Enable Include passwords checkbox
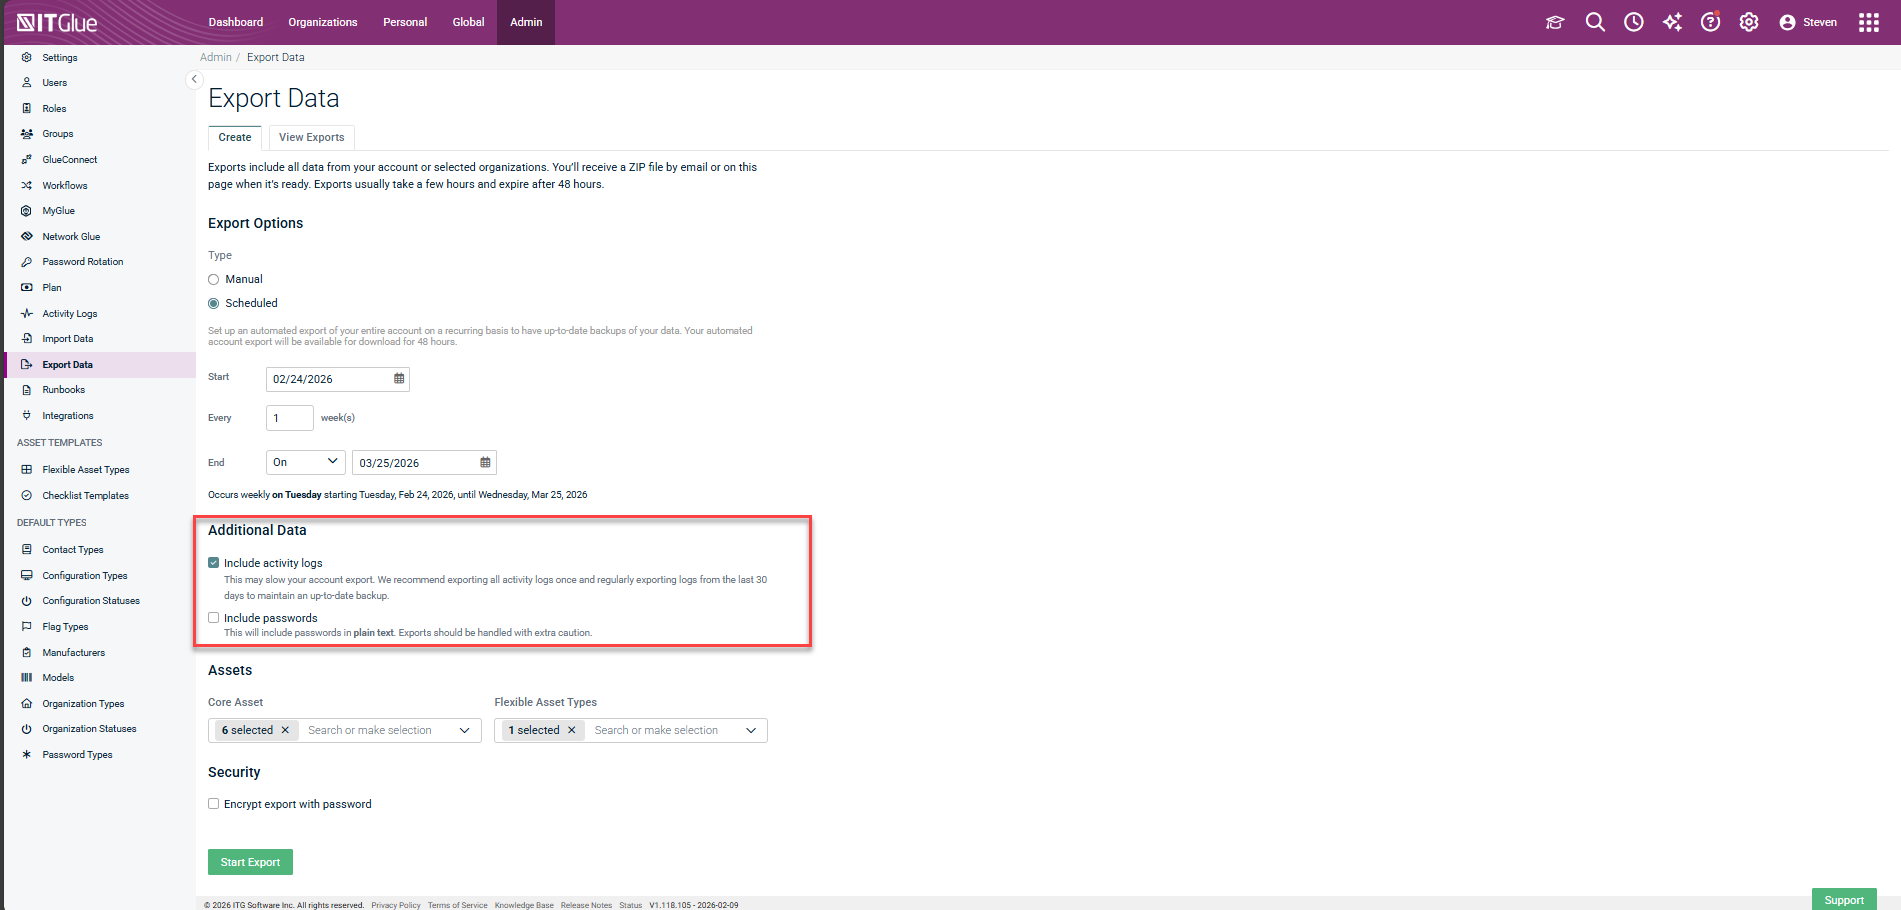1901x910 pixels. pyautogui.click(x=214, y=618)
